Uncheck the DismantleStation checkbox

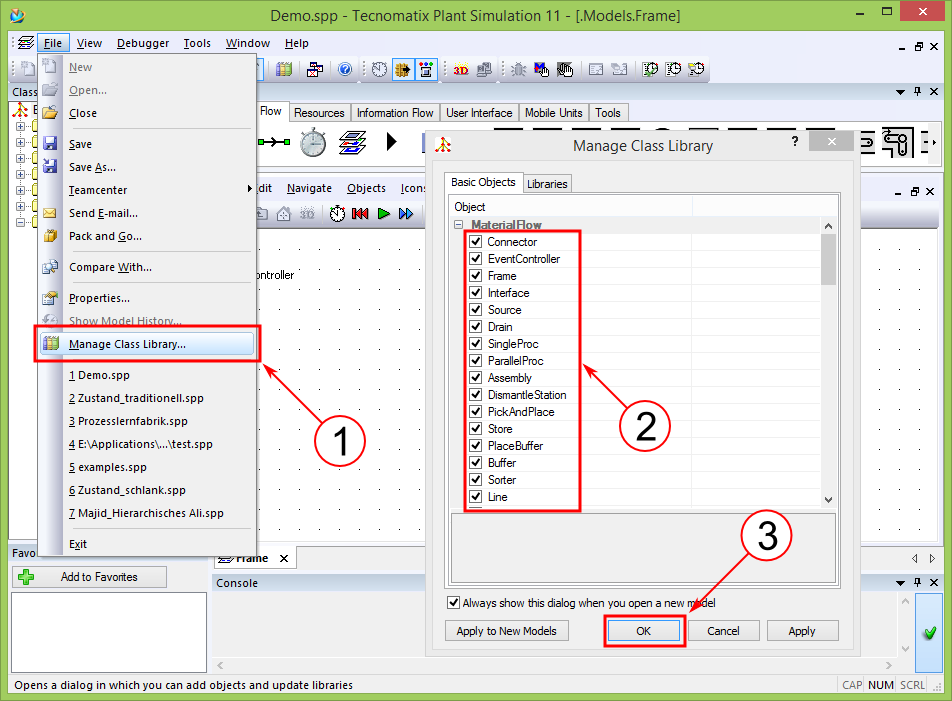click(476, 395)
